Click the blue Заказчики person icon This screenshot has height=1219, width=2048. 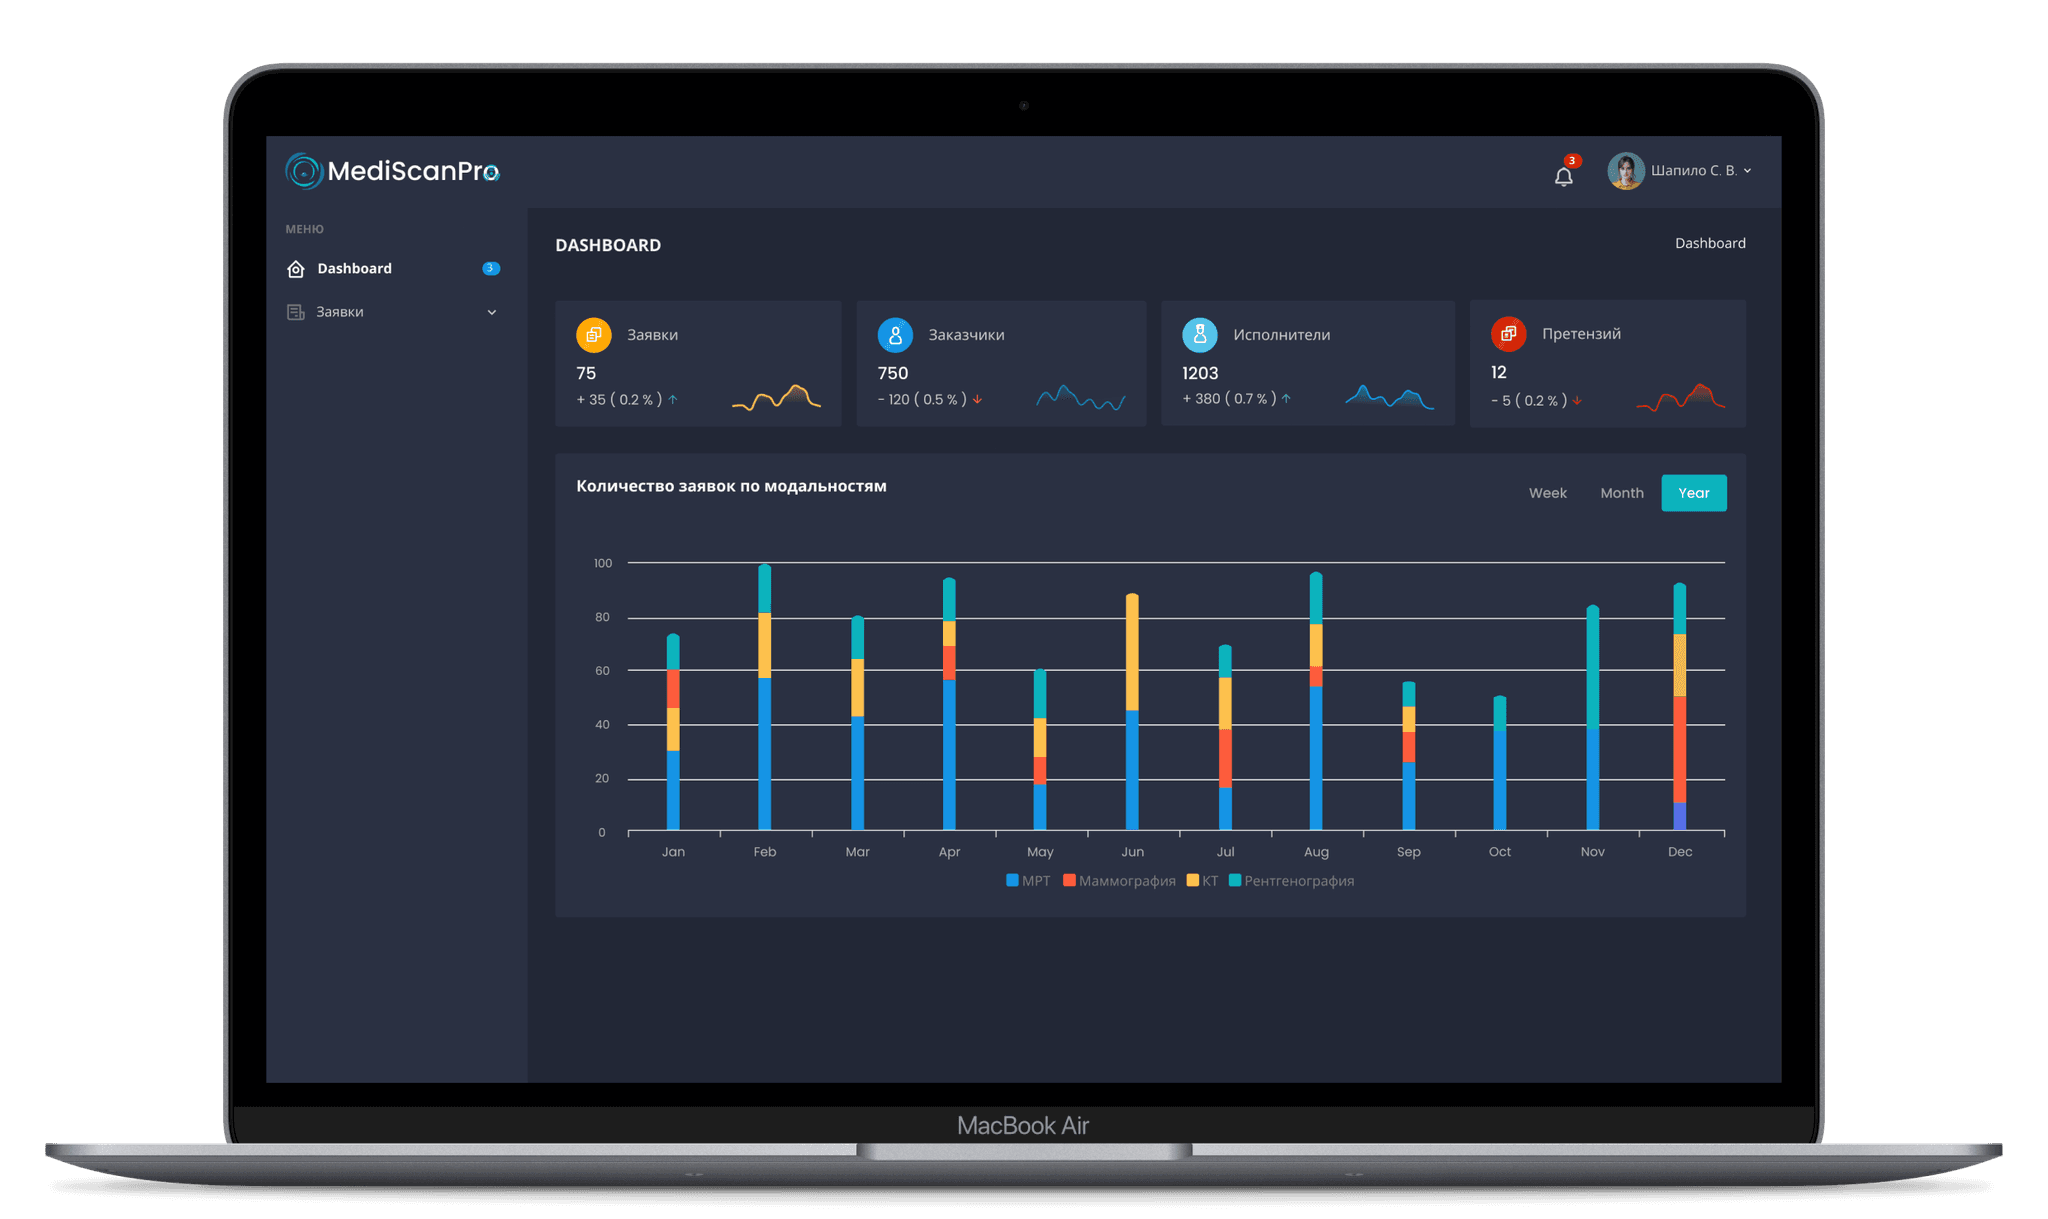895,335
